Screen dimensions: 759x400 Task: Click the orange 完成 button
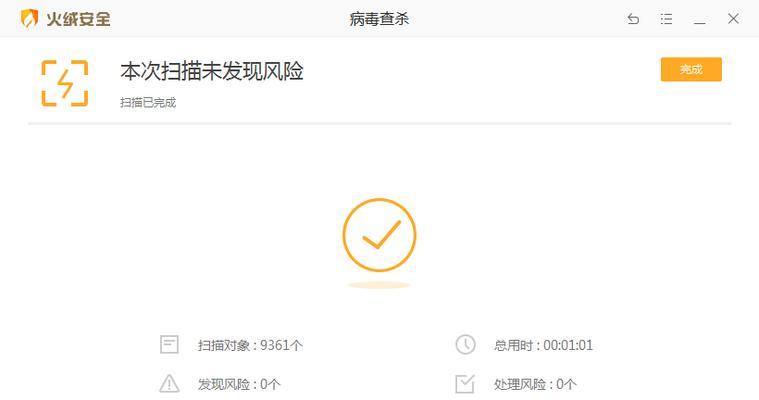point(691,69)
